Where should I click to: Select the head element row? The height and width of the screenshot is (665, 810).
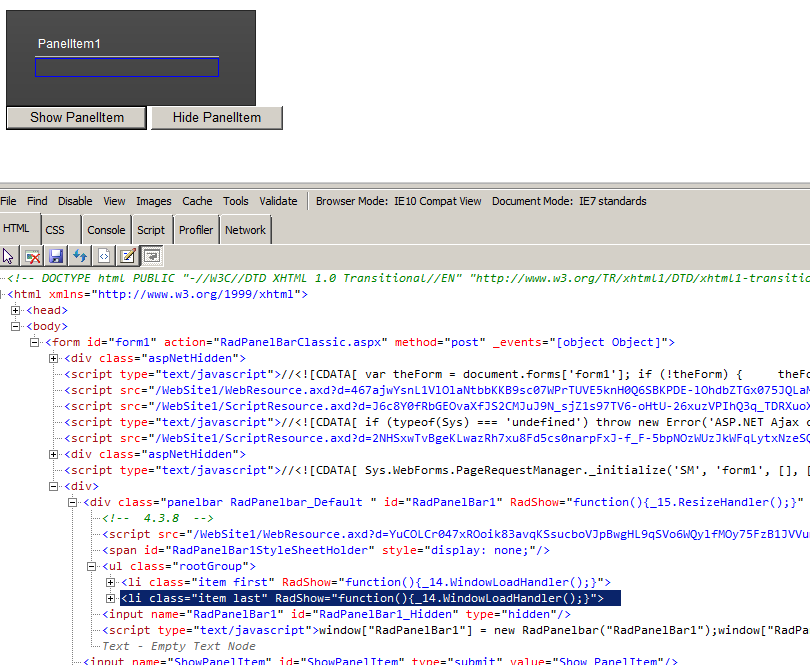pyautogui.click(x=47, y=311)
